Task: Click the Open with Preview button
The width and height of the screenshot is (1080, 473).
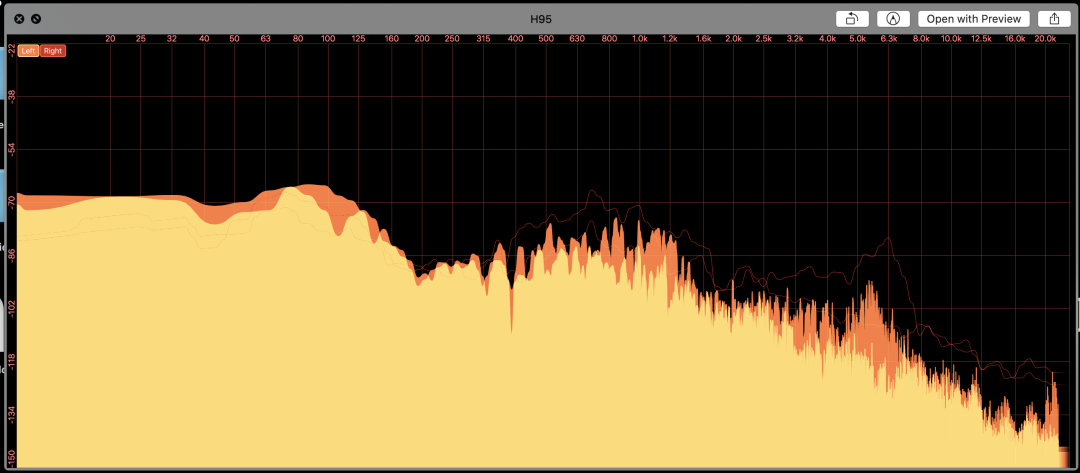Action: pos(973,18)
